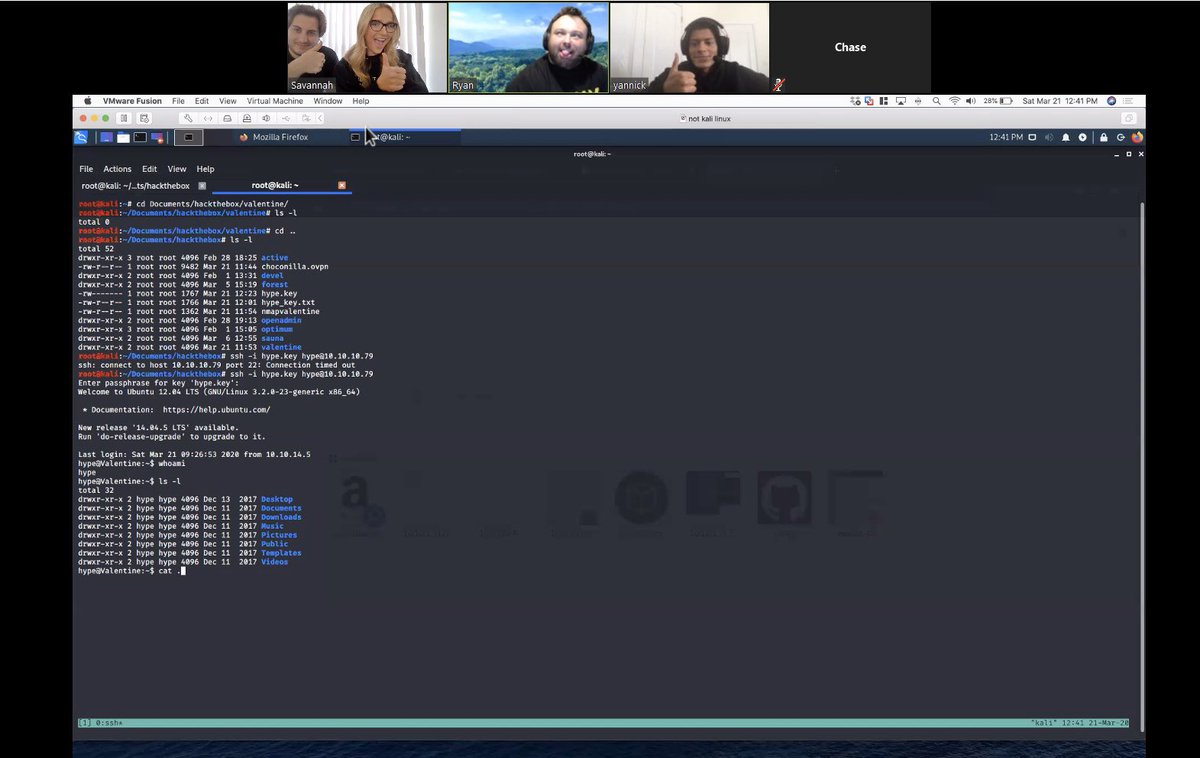Screen dimensions: 1200x758
Task: Click the show desktop icon in Kali panel
Action: click(x=106, y=137)
